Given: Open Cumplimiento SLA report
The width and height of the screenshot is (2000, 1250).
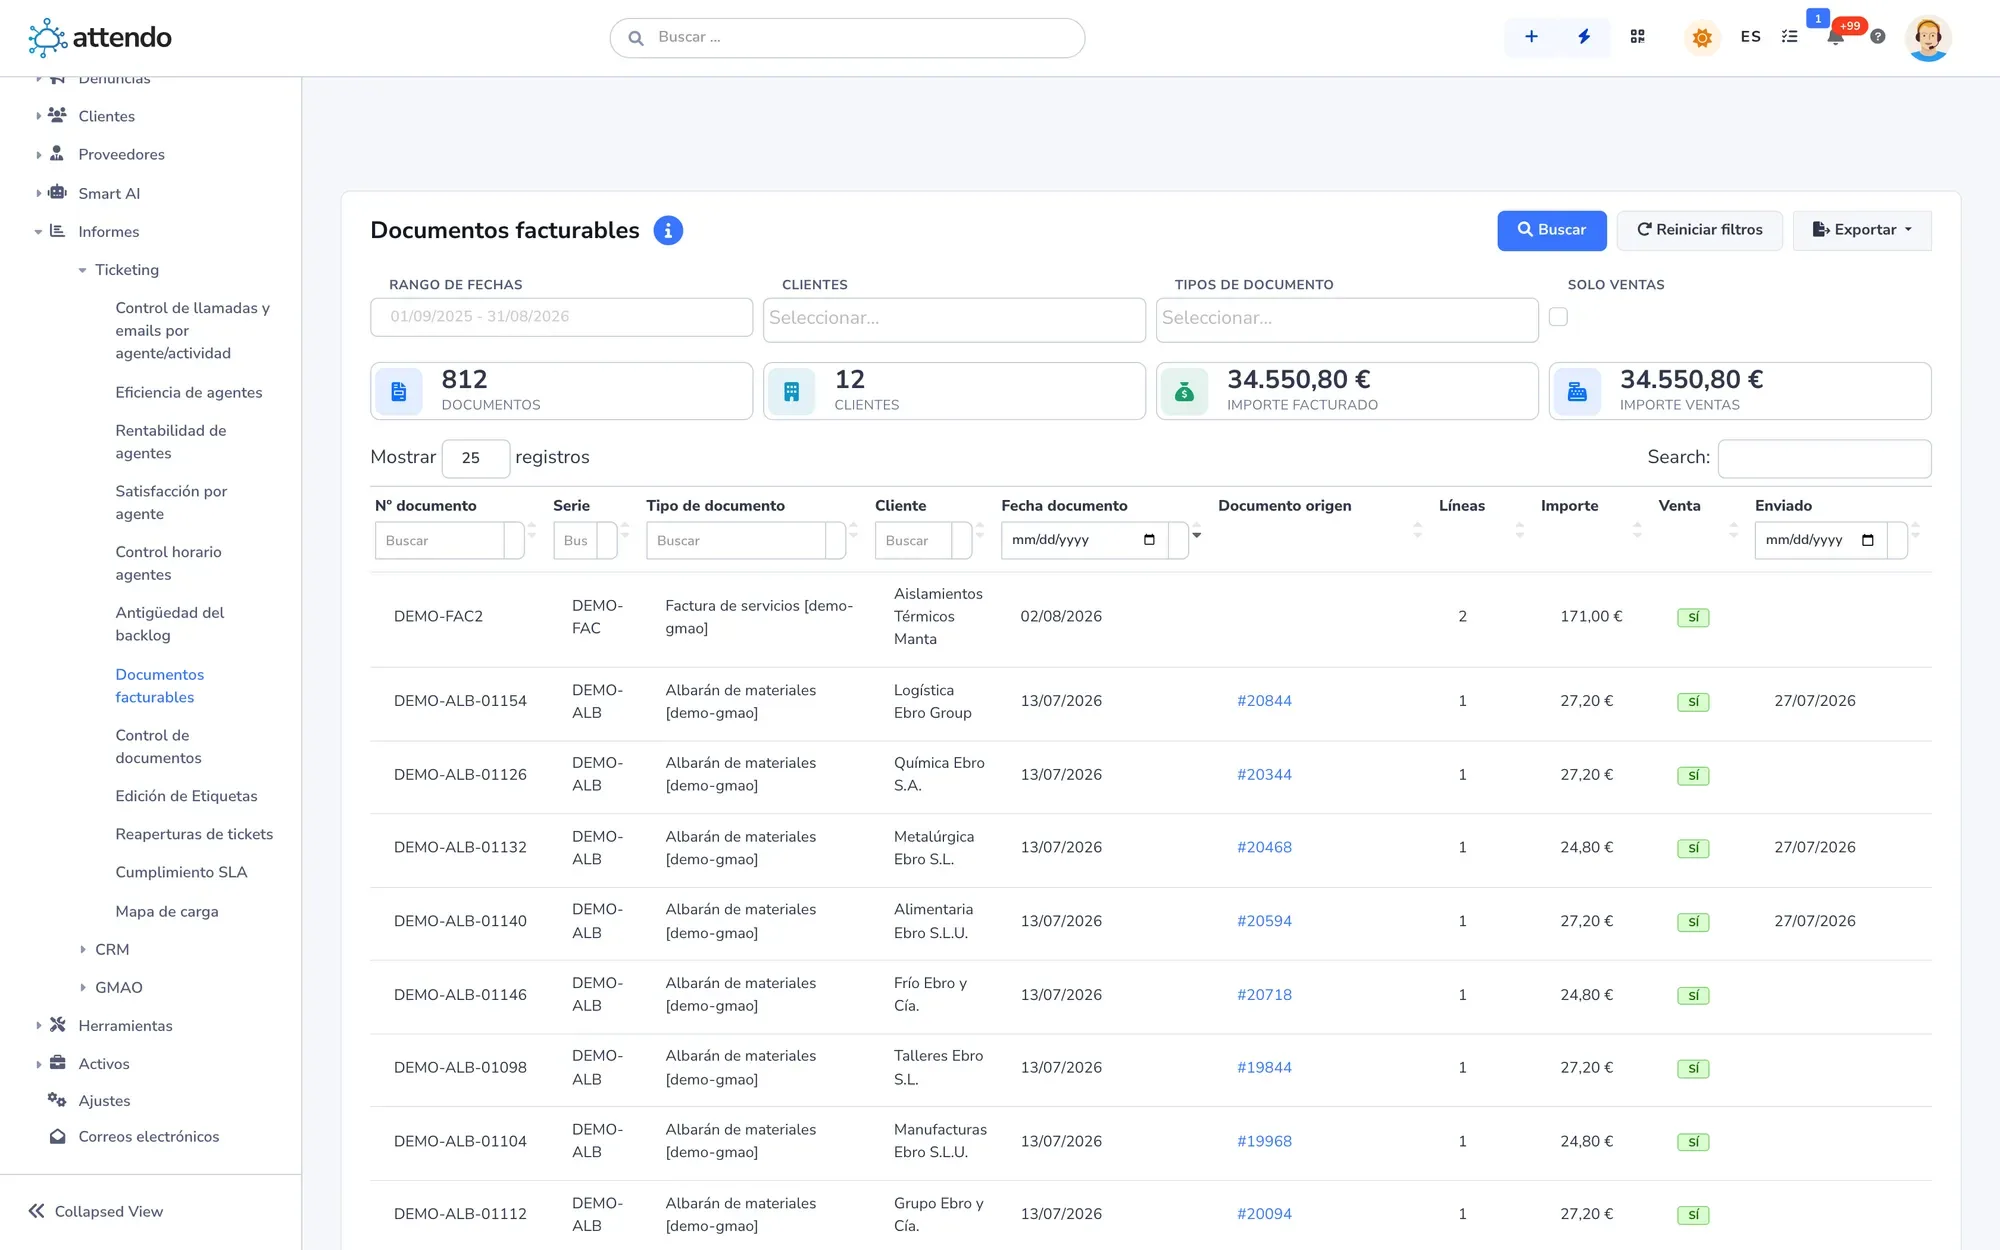Looking at the screenshot, I should coord(181,872).
